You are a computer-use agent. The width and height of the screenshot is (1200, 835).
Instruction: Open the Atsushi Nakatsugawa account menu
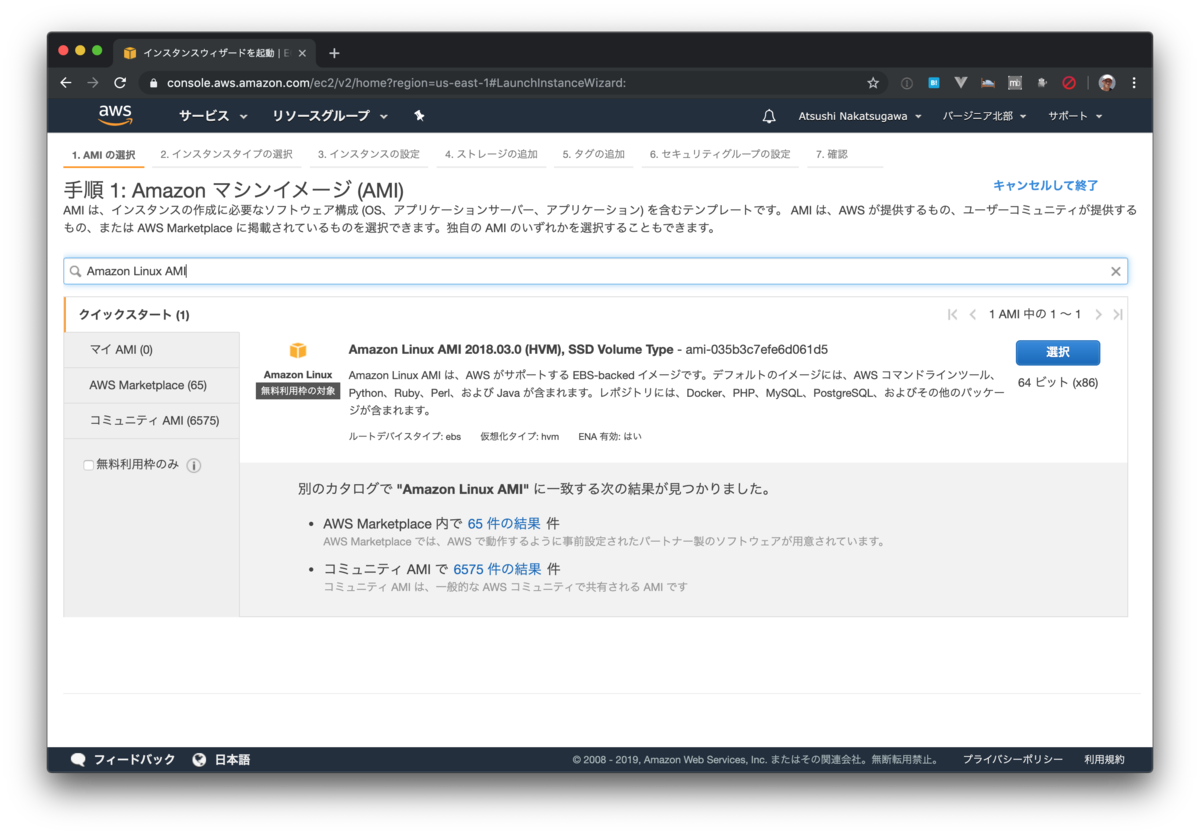coord(860,116)
